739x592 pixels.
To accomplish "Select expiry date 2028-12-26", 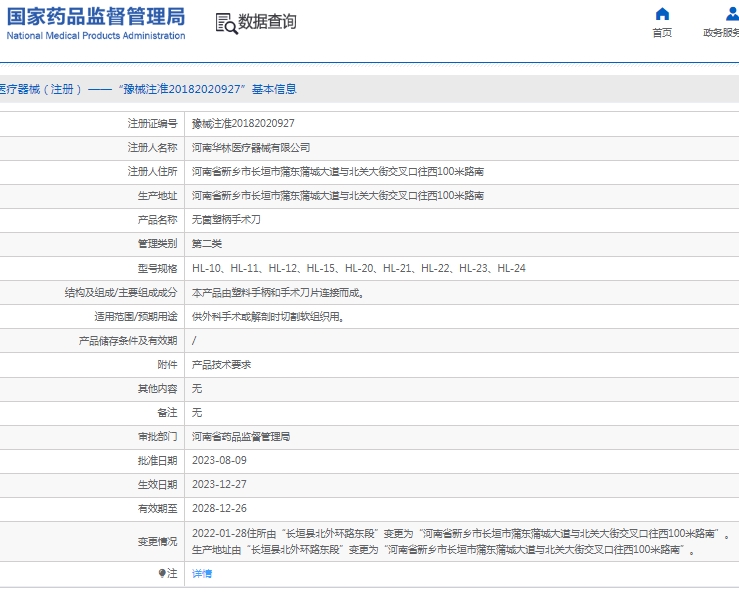I will point(219,509).
